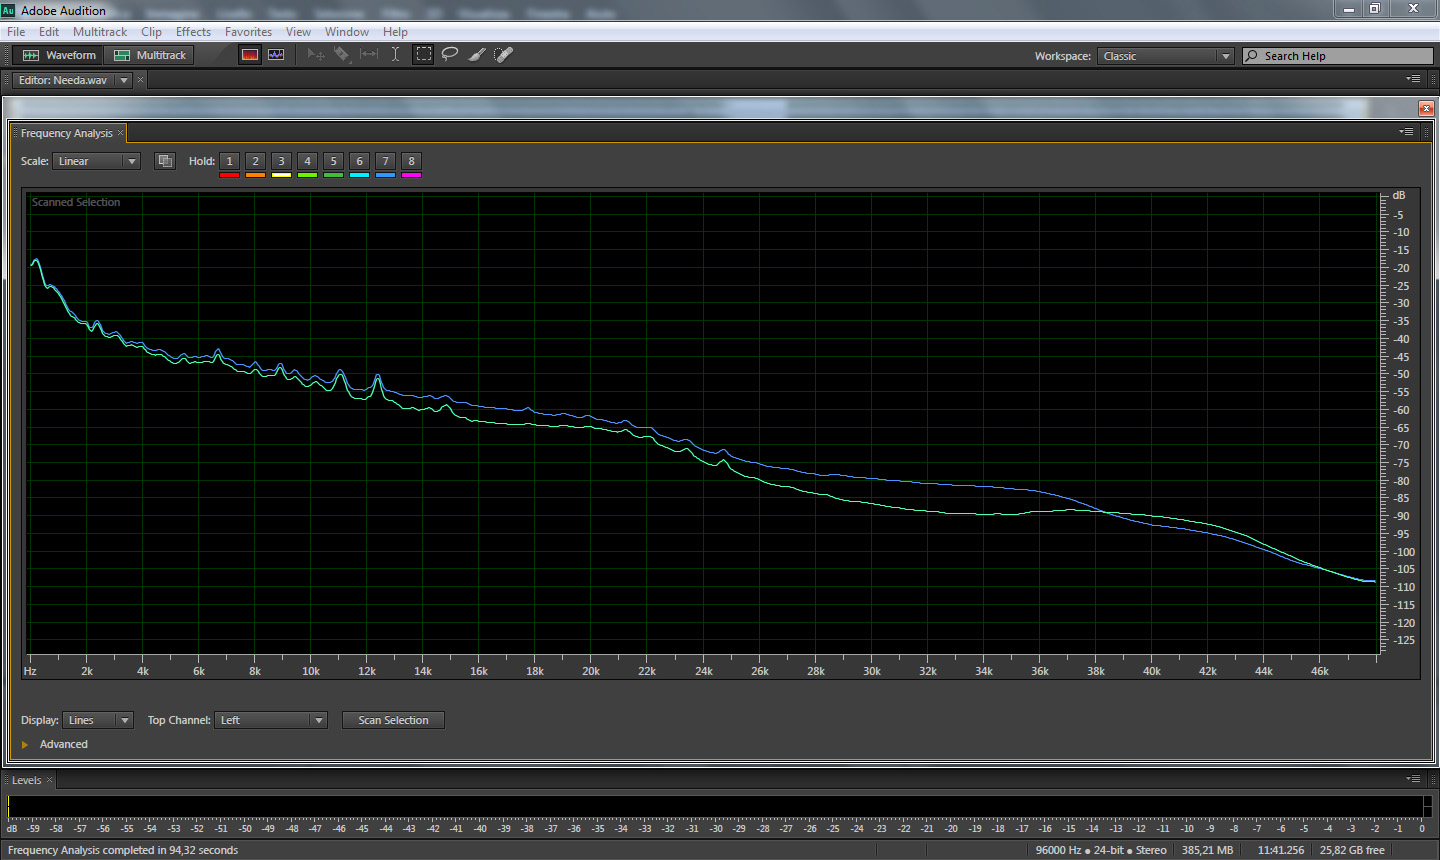The width and height of the screenshot is (1440, 860).
Task: Click the Frequency Analysis completed status message
Action: pos(123,850)
